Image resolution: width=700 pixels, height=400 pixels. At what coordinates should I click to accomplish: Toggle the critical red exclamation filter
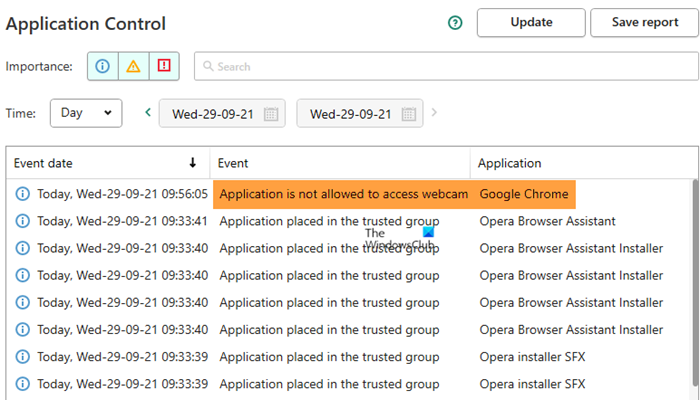[164, 66]
